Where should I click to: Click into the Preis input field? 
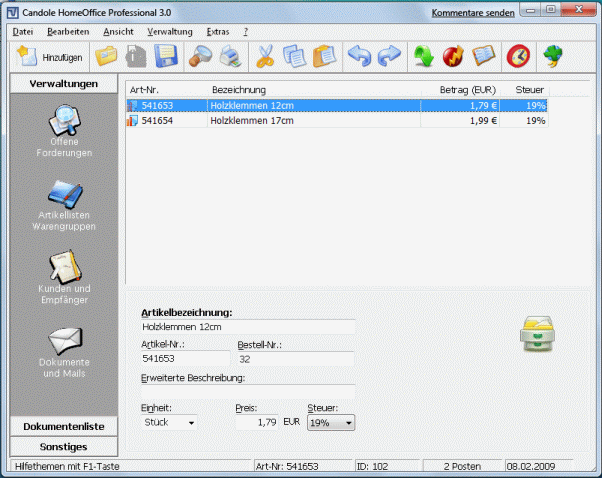[256, 423]
